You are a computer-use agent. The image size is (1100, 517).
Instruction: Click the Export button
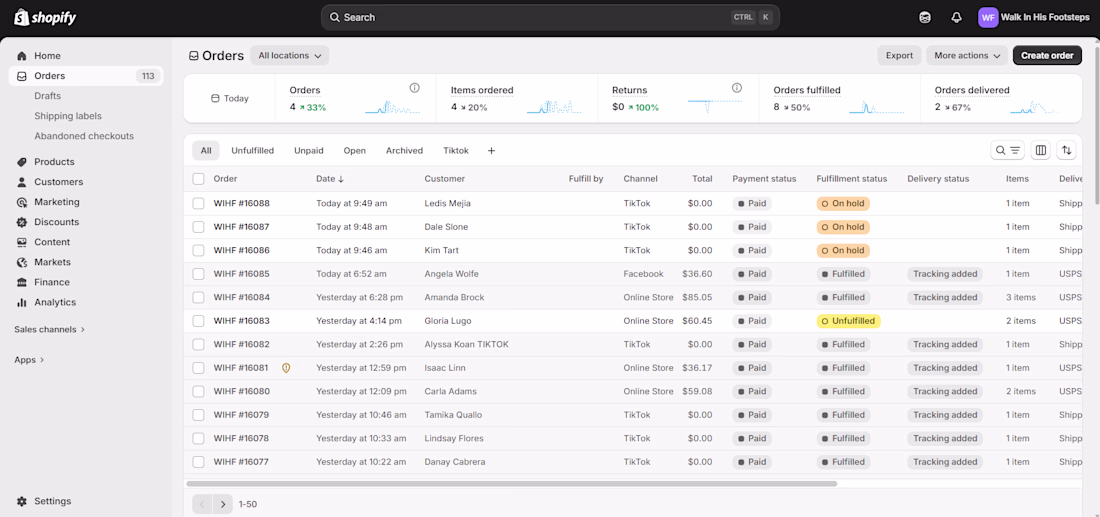899,55
